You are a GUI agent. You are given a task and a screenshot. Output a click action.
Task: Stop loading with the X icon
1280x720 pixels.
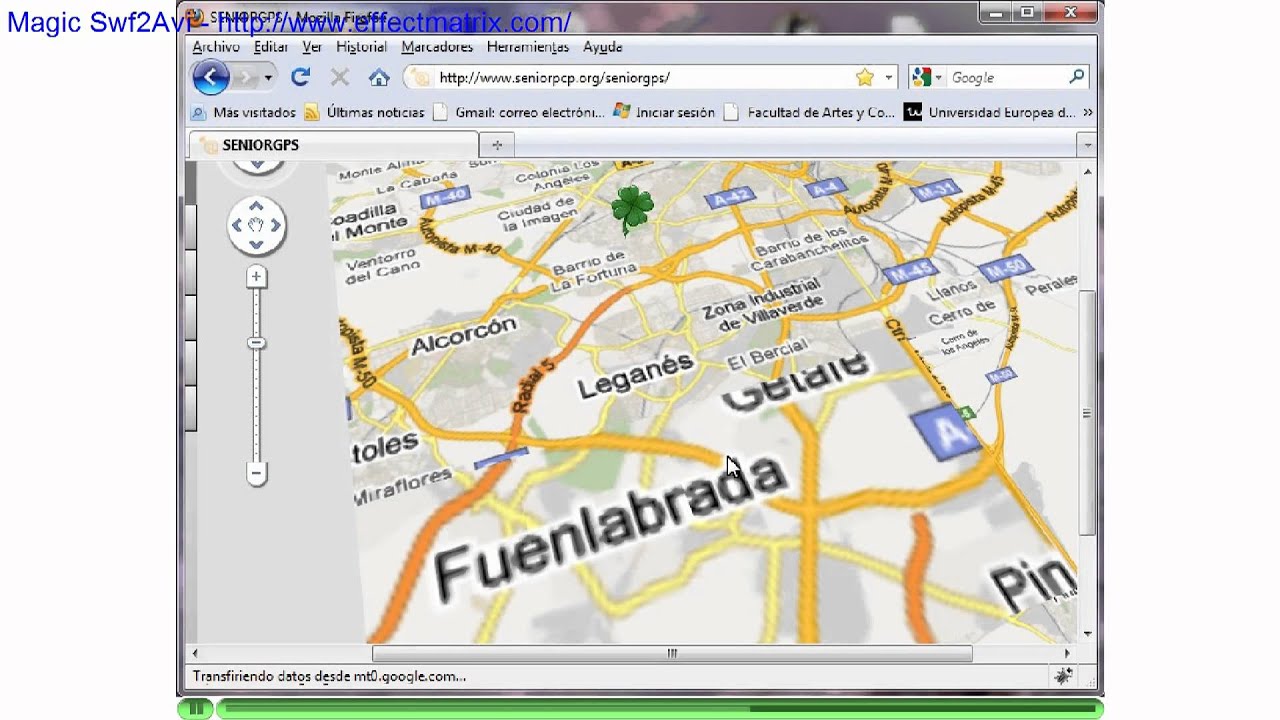point(339,77)
